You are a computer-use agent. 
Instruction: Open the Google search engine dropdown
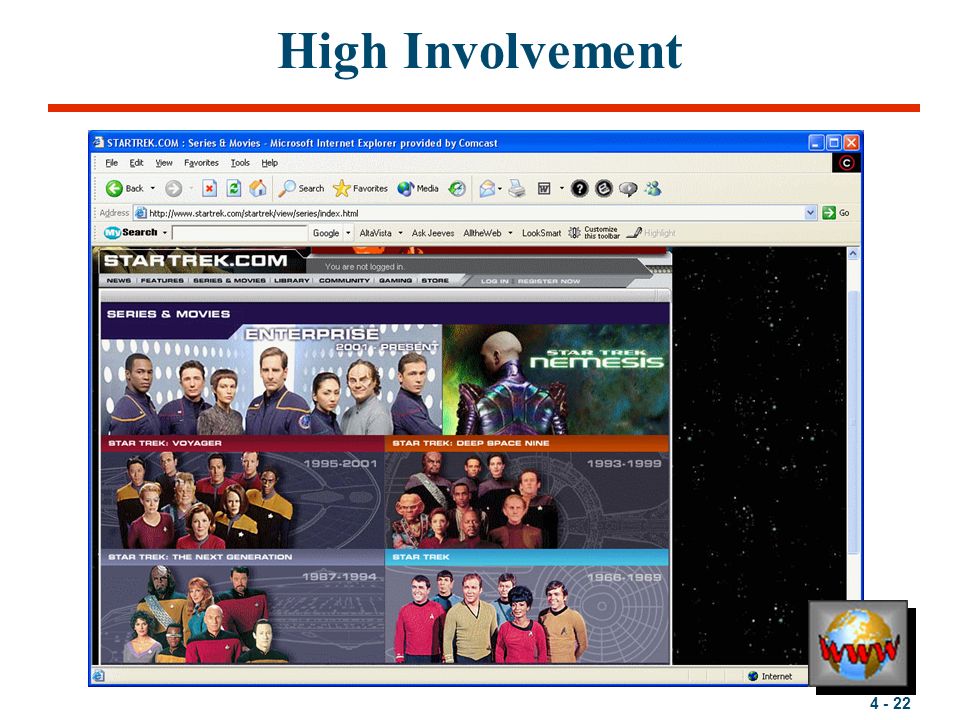348,233
